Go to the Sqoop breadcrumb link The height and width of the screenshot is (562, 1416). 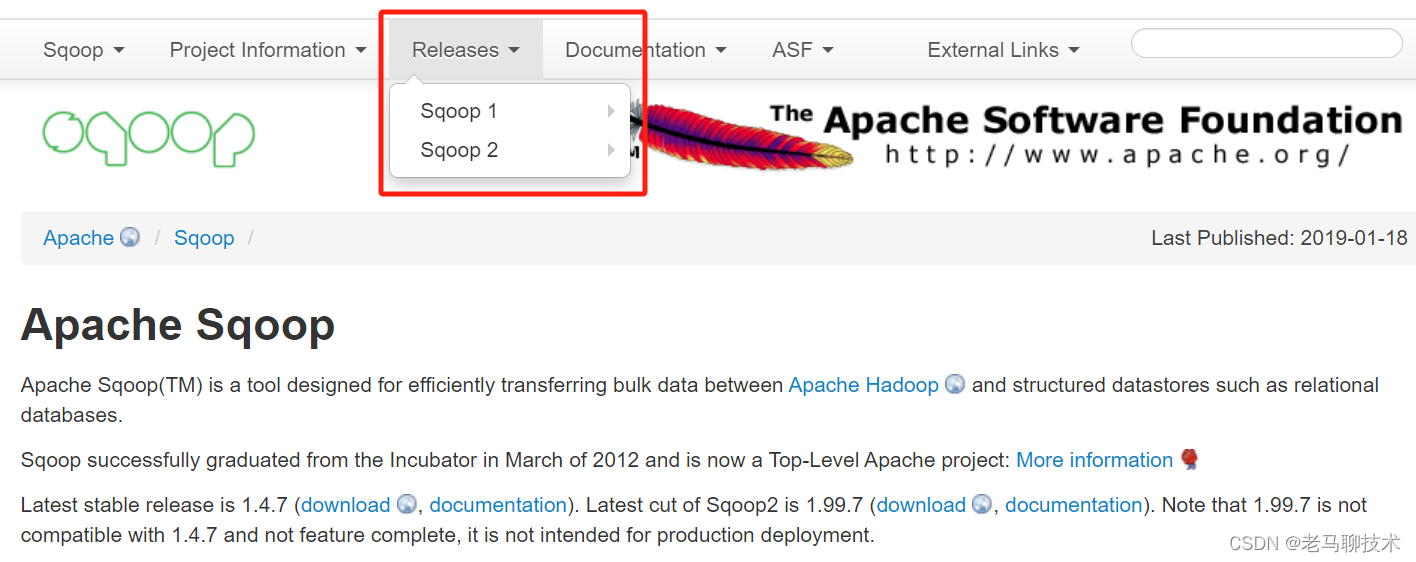204,238
